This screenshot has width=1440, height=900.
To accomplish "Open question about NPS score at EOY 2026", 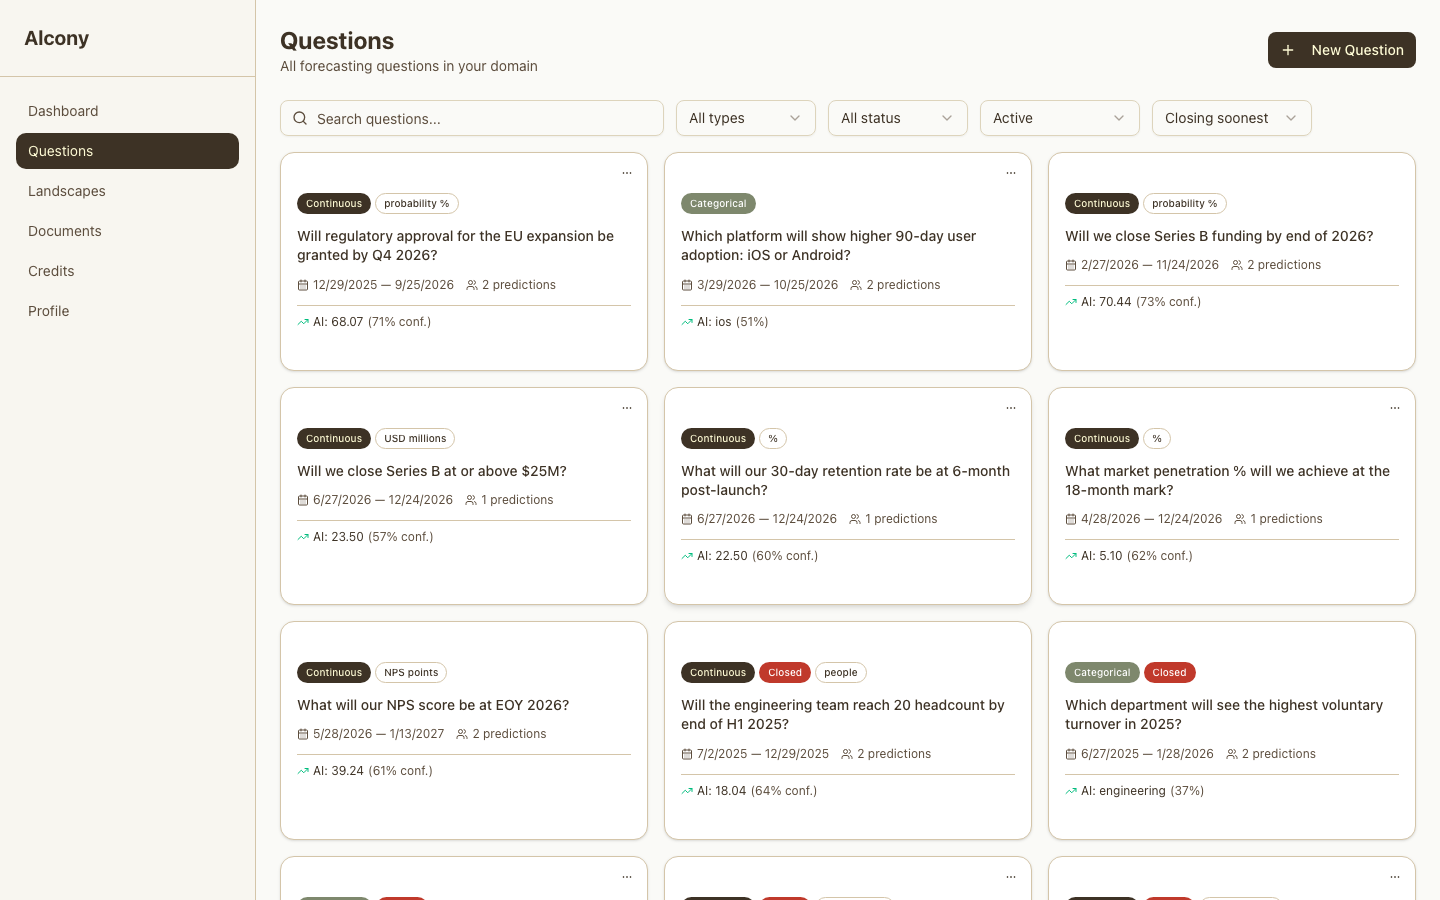I will point(433,705).
